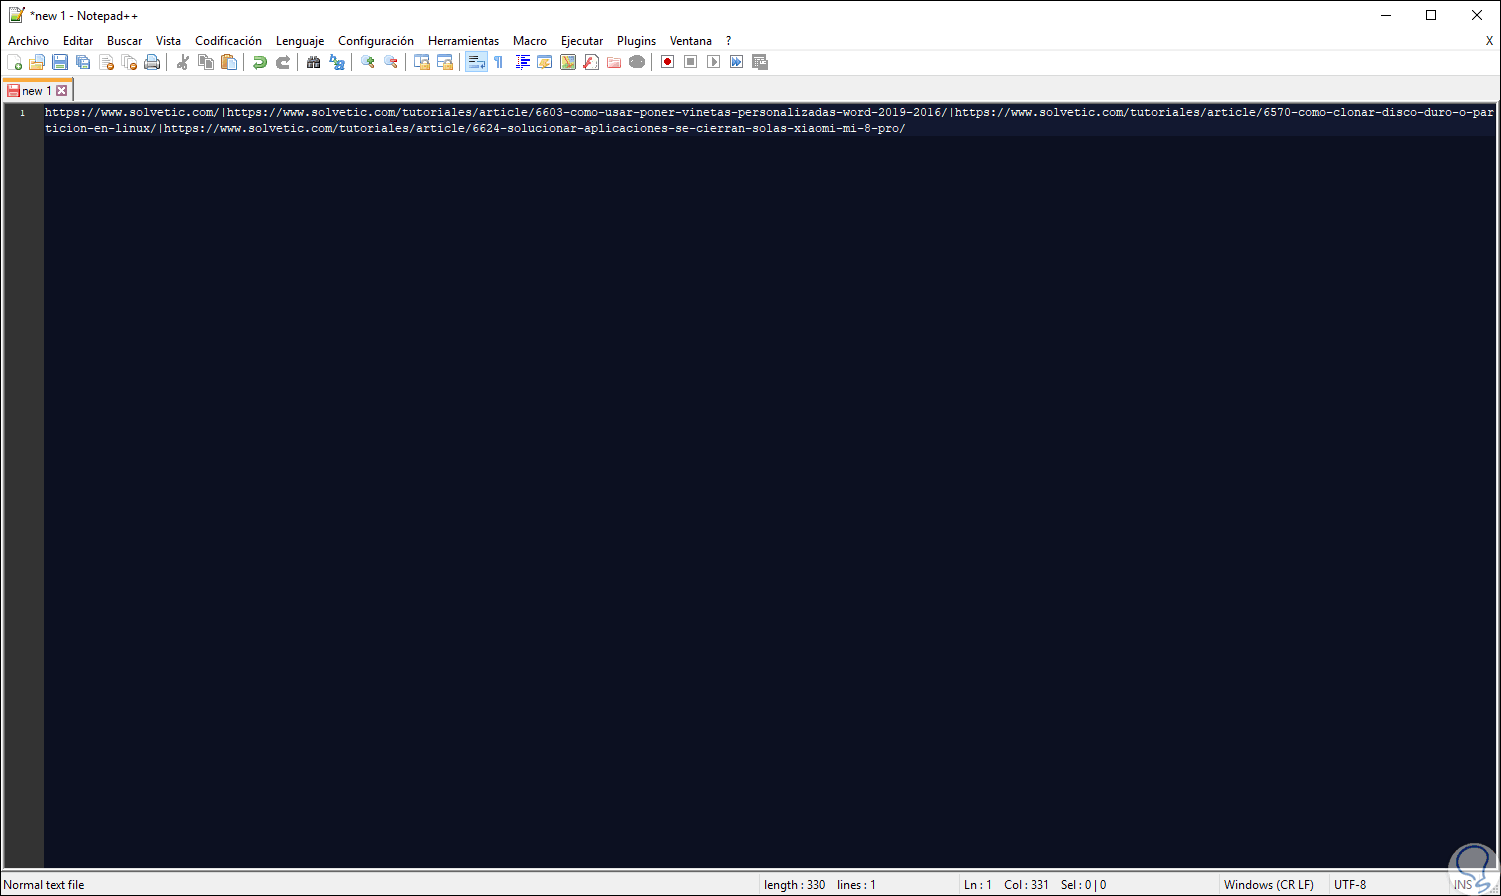Image resolution: width=1501 pixels, height=896 pixels.
Task: Click the 'UTF-8' encoding indicator
Action: click(1350, 885)
